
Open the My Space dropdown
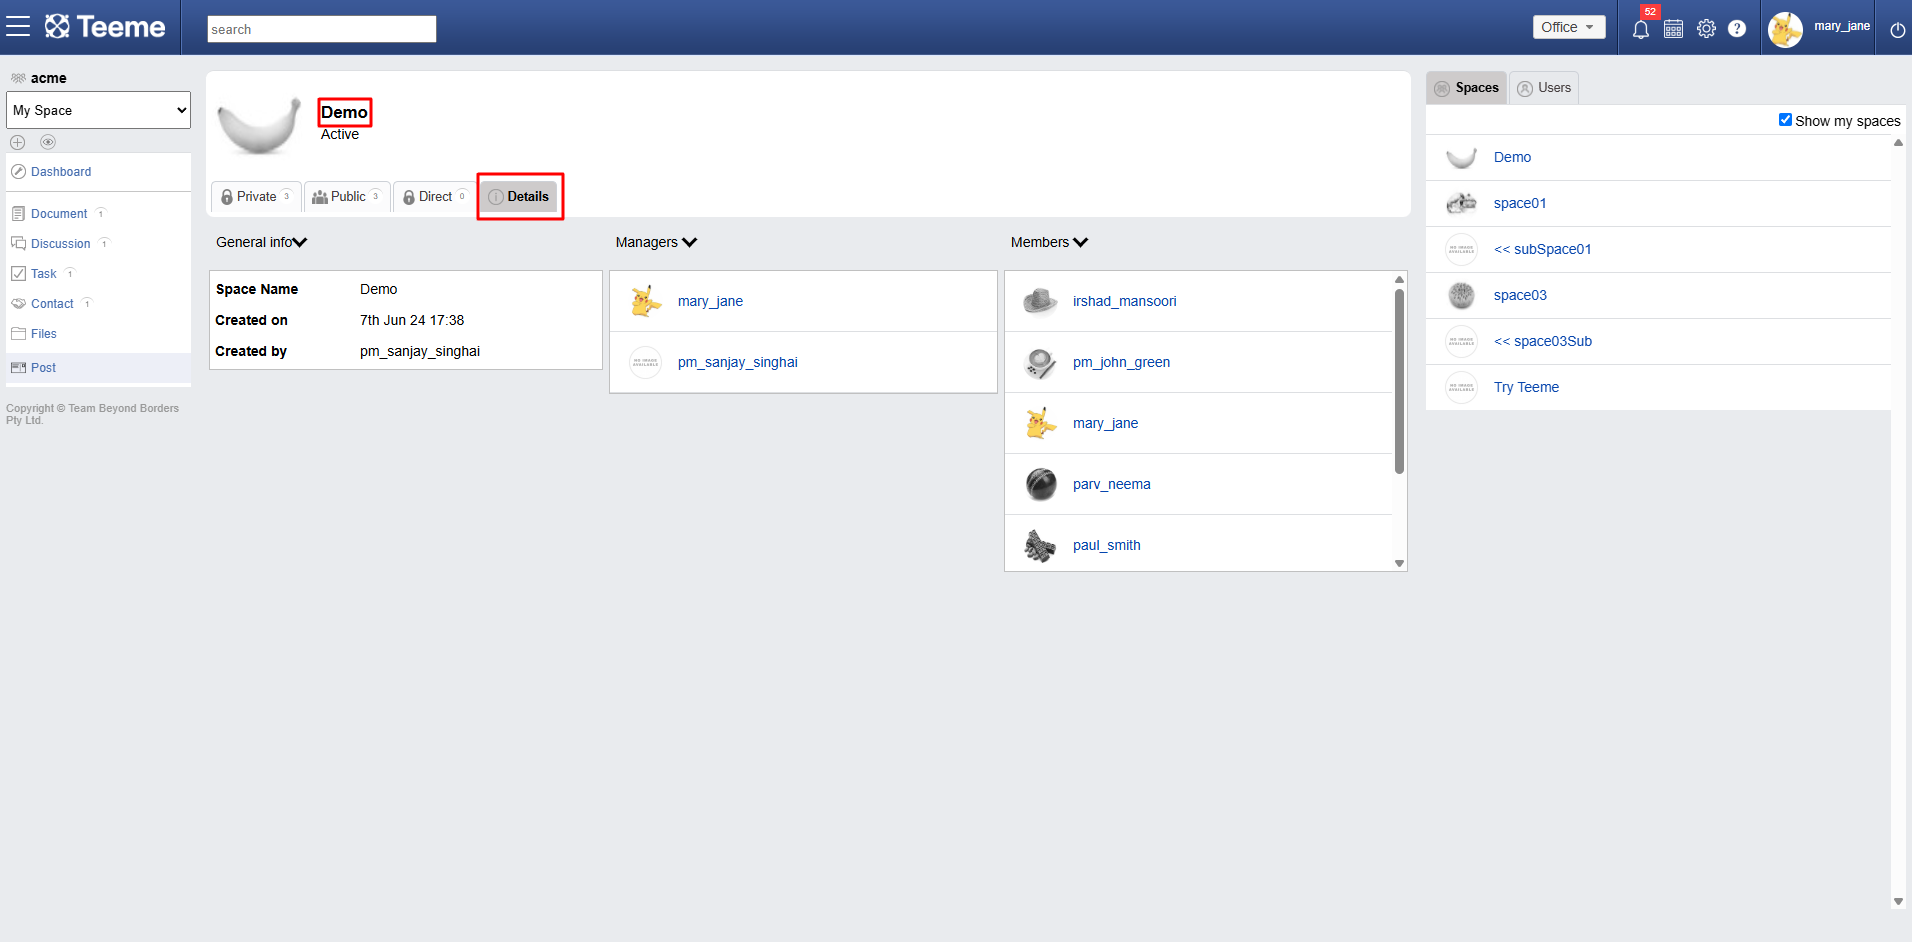click(98, 110)
